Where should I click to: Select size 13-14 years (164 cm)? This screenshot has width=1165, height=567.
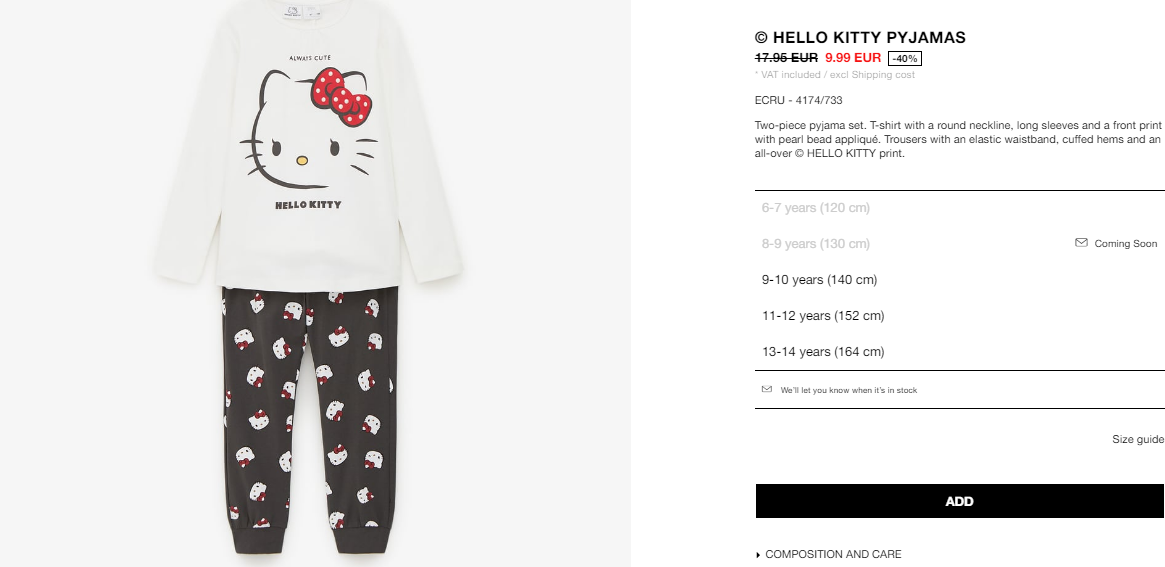[960, 351]
